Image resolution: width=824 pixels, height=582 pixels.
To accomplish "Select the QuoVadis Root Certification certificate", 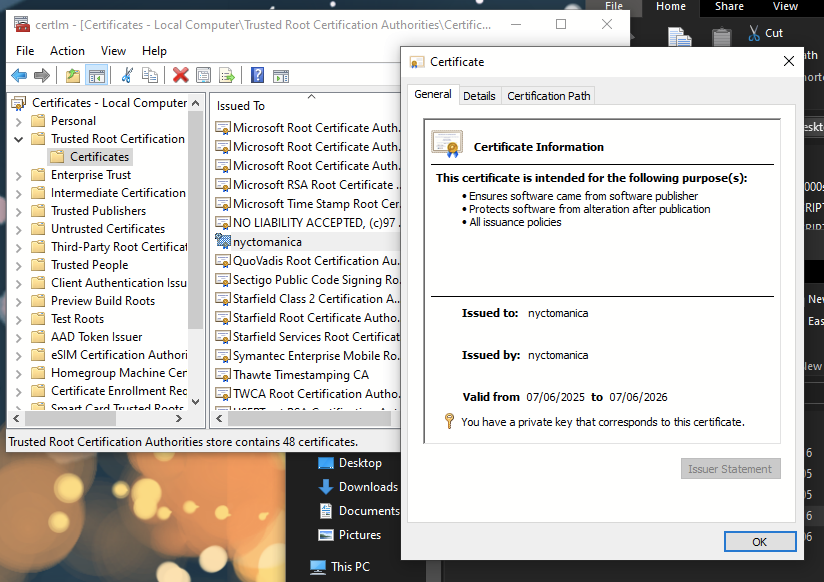I will pos(308,261).
